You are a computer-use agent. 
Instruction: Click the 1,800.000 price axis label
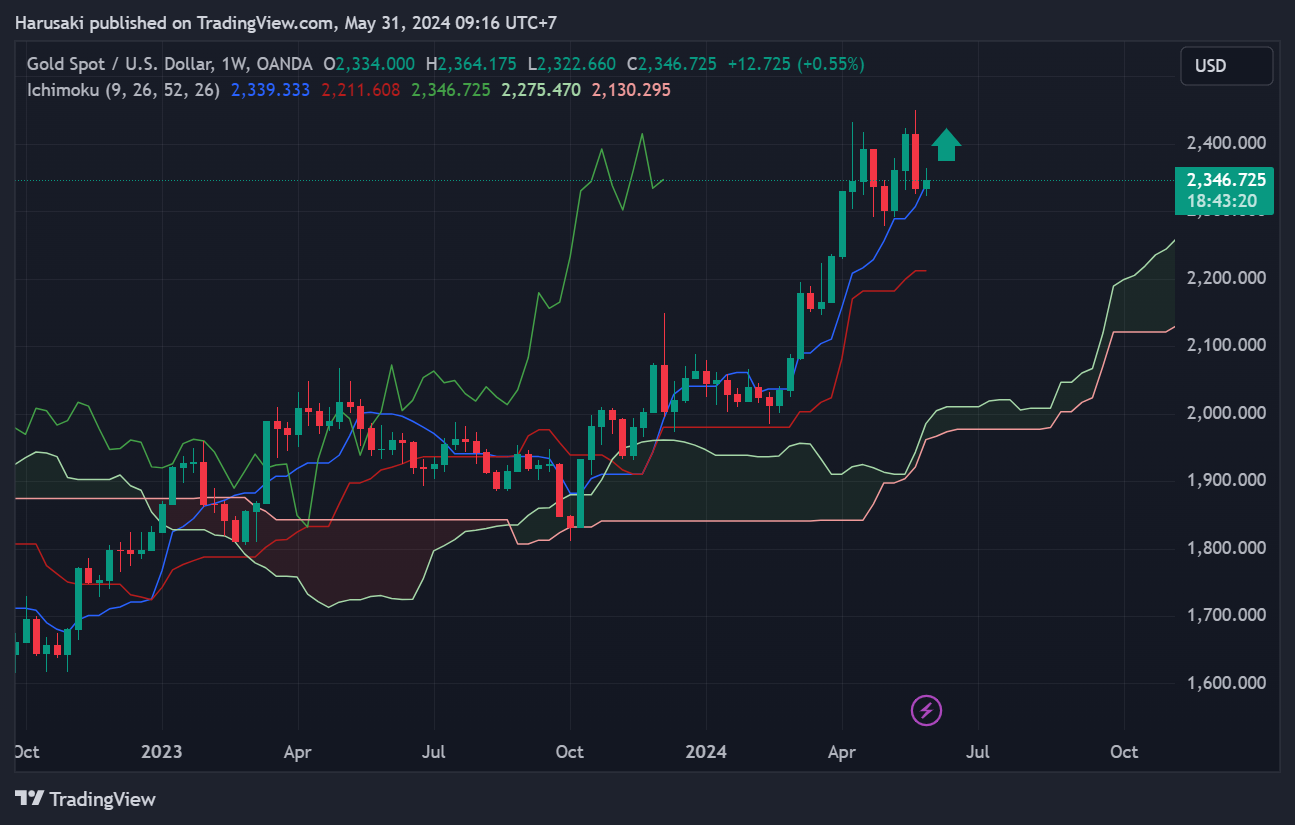coord(1226,548)
